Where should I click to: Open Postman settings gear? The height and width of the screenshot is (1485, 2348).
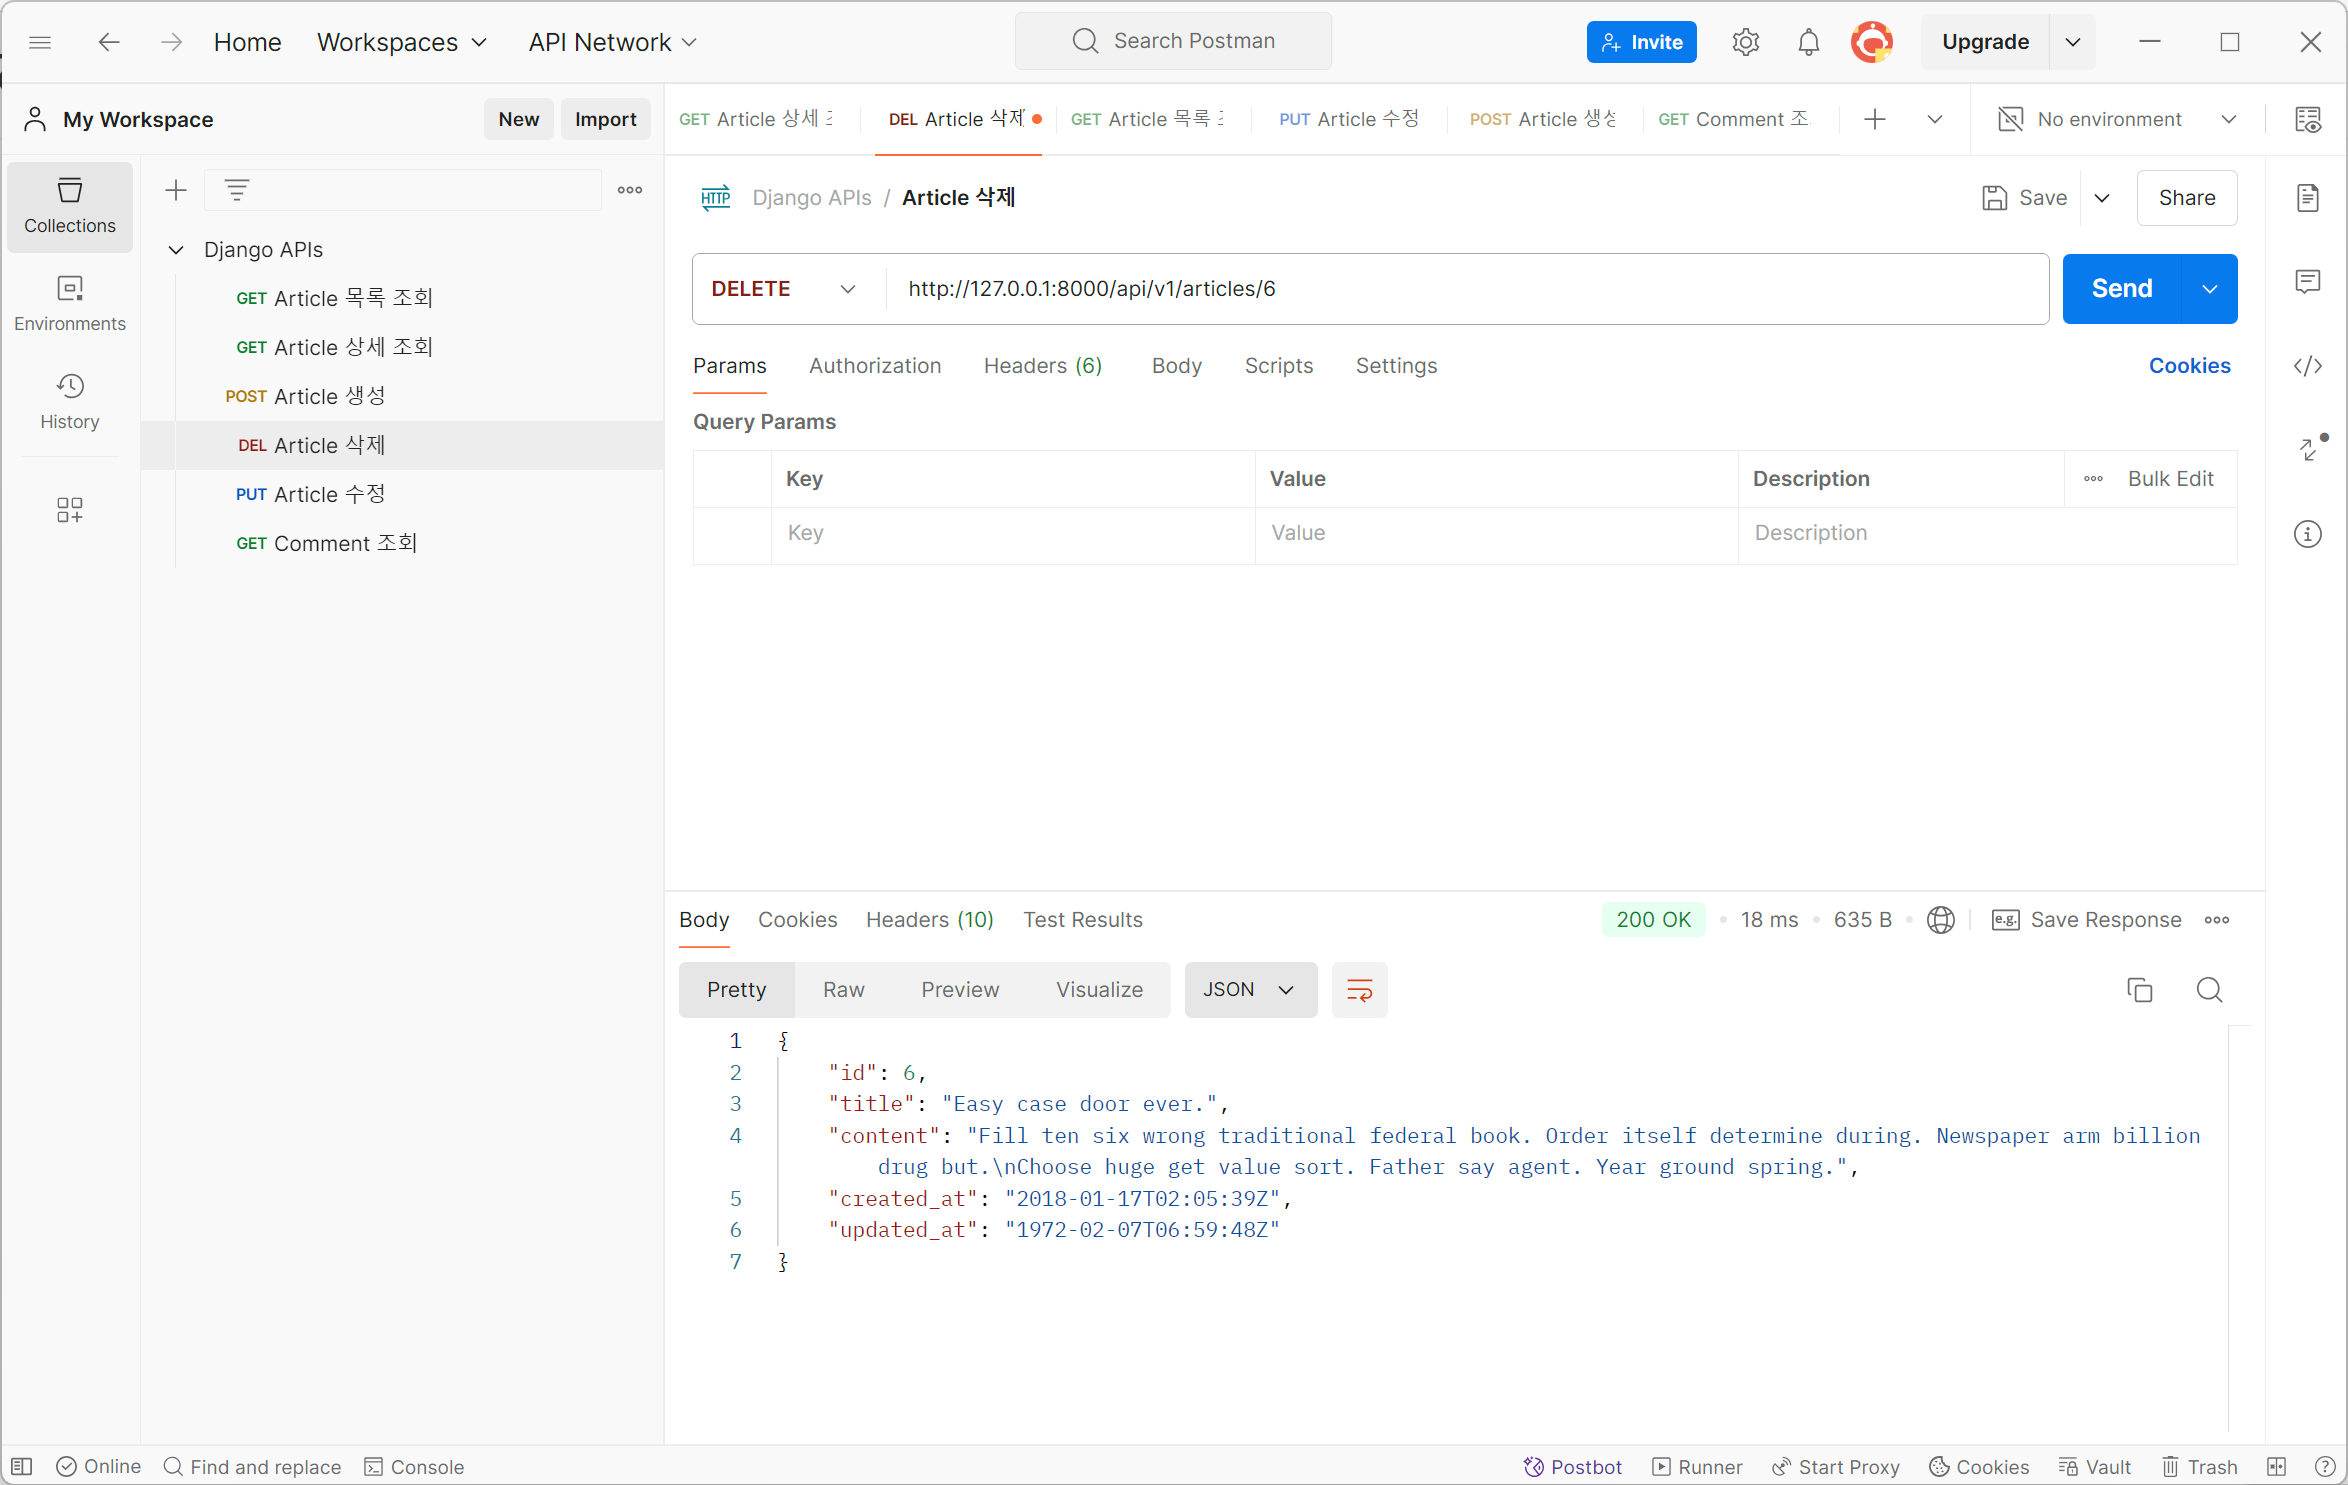click(1745, 42)
